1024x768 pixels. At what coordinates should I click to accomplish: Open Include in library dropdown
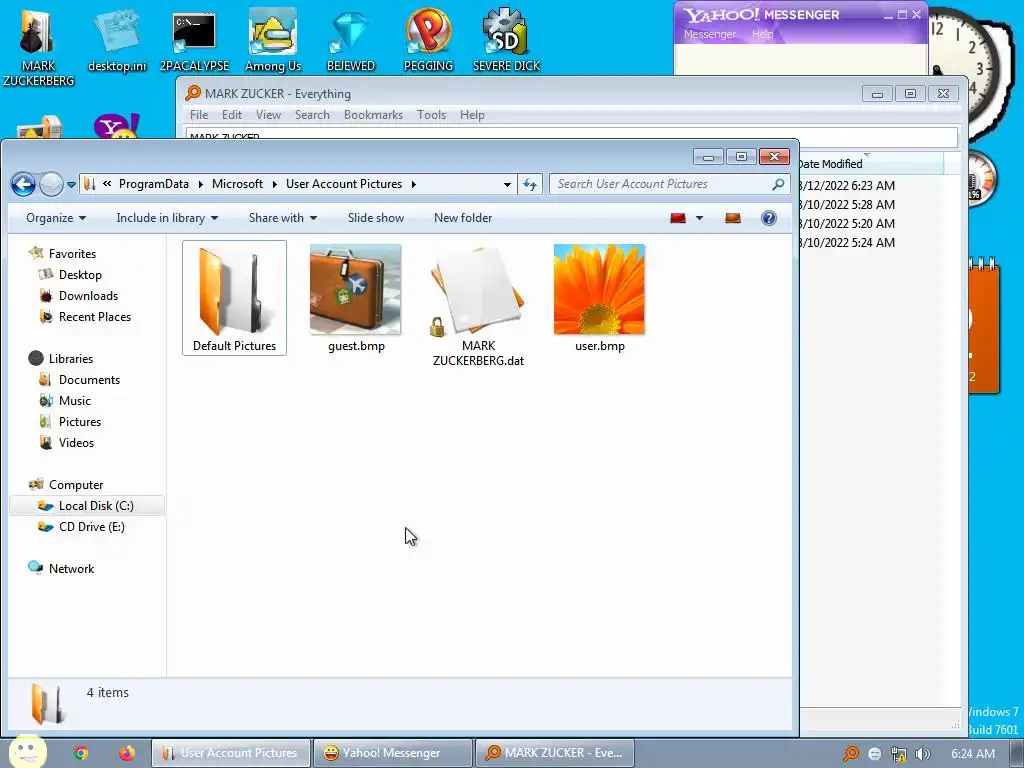(167, 218)
